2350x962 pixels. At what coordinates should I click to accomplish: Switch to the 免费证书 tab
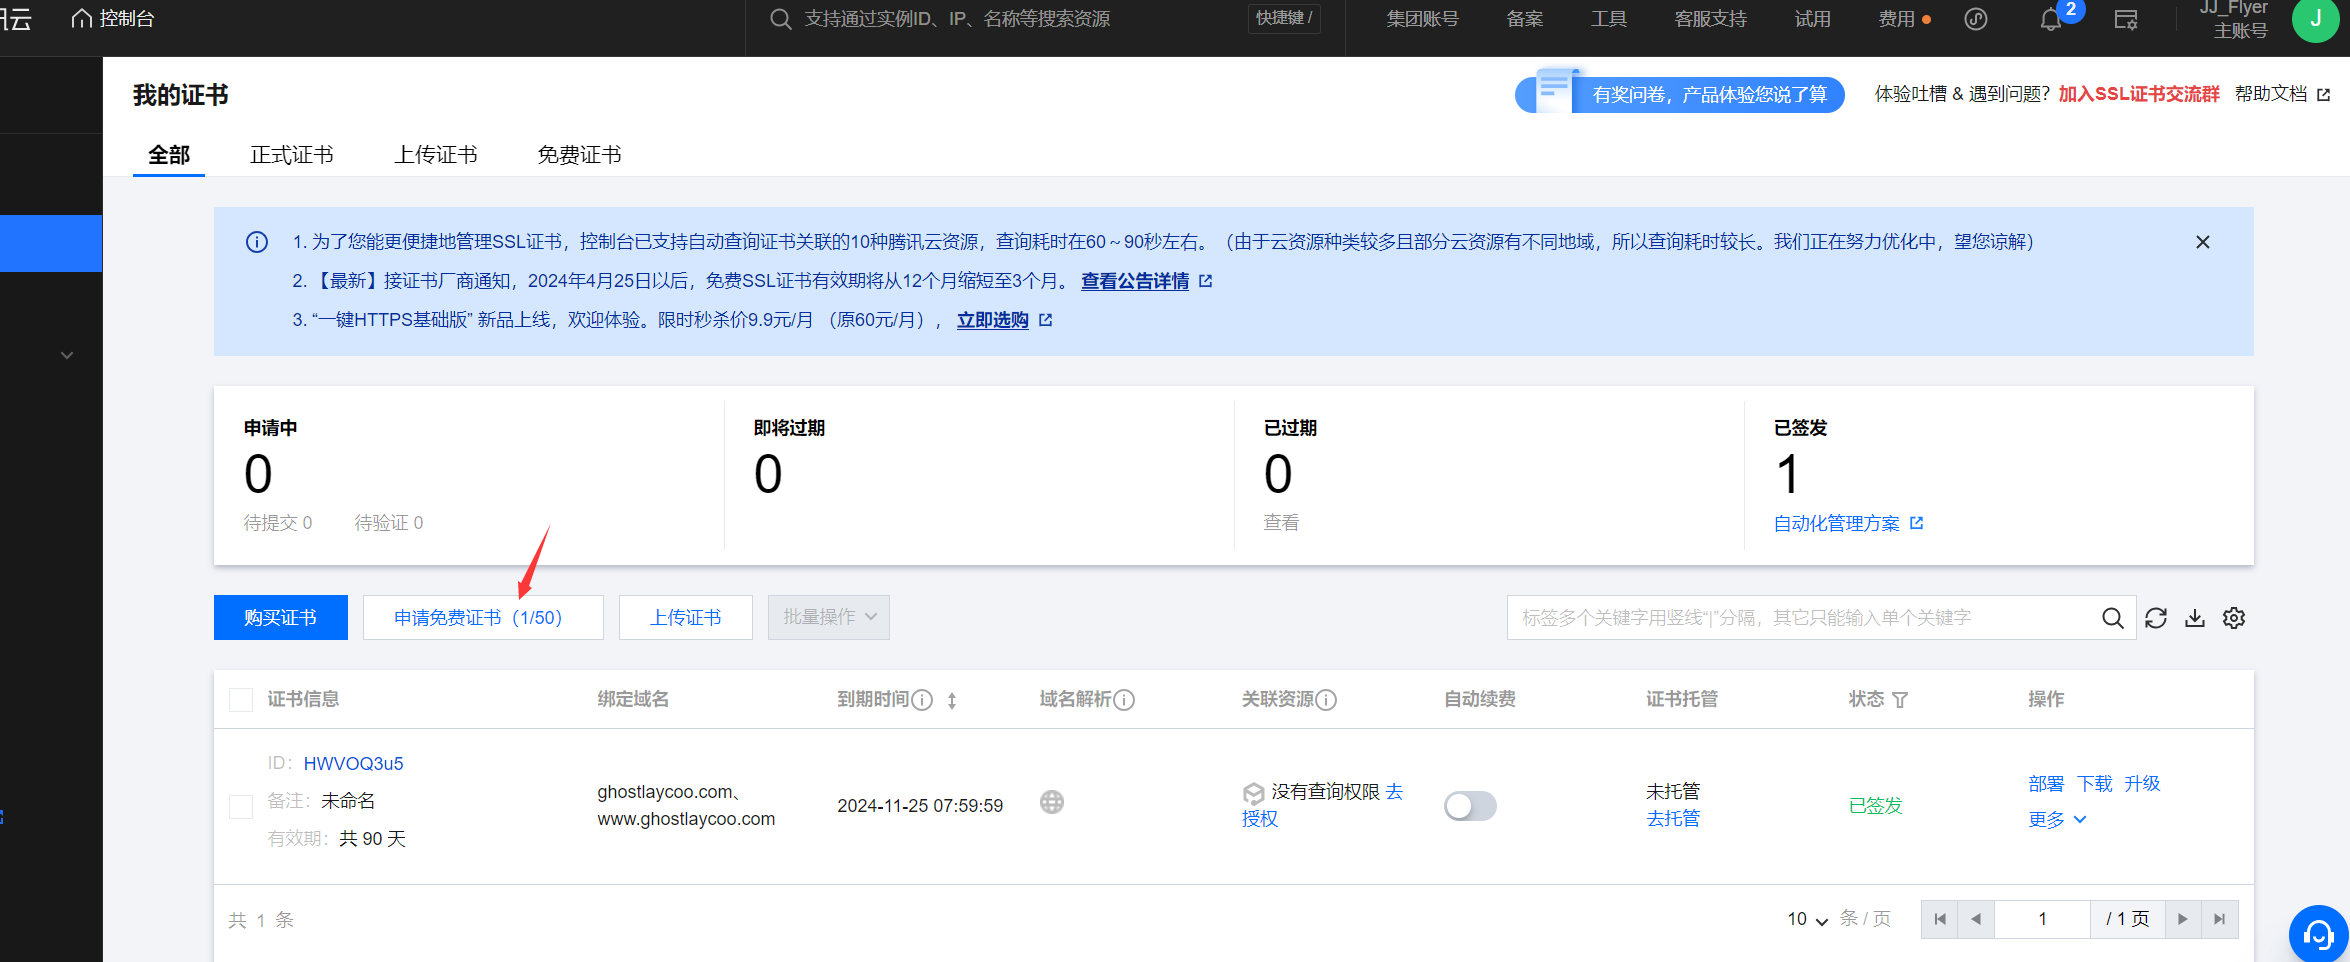point(579,155)
